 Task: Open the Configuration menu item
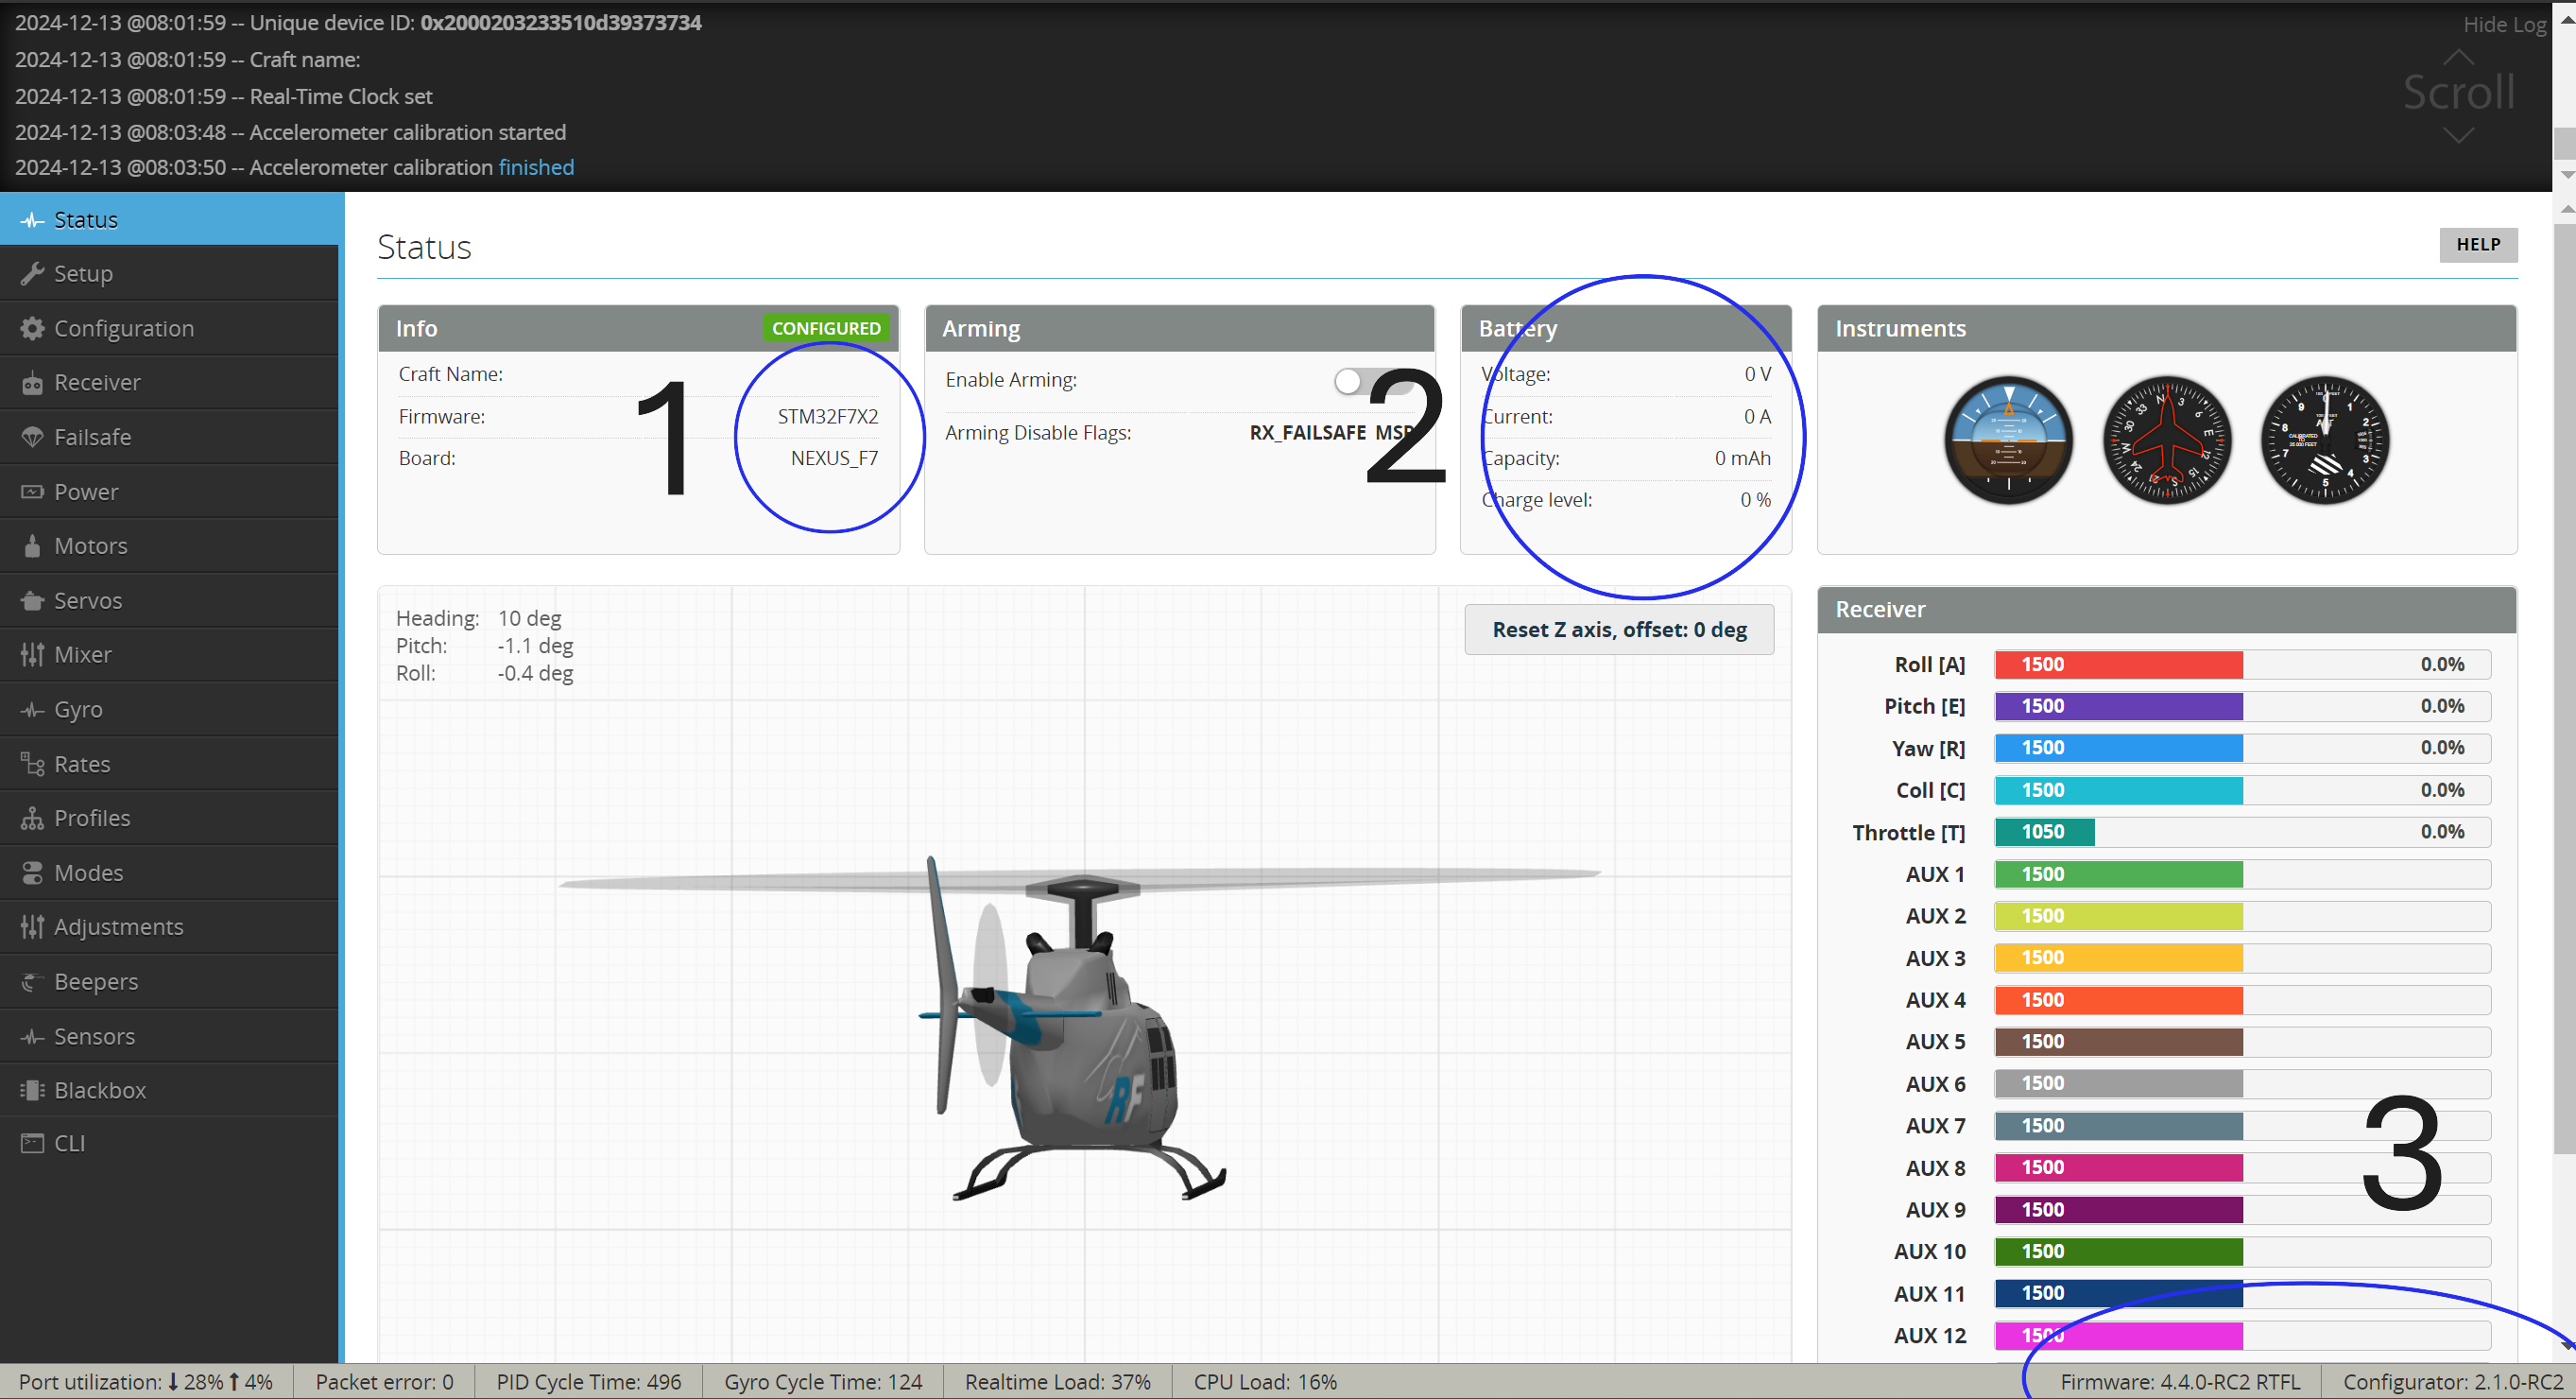124,327
